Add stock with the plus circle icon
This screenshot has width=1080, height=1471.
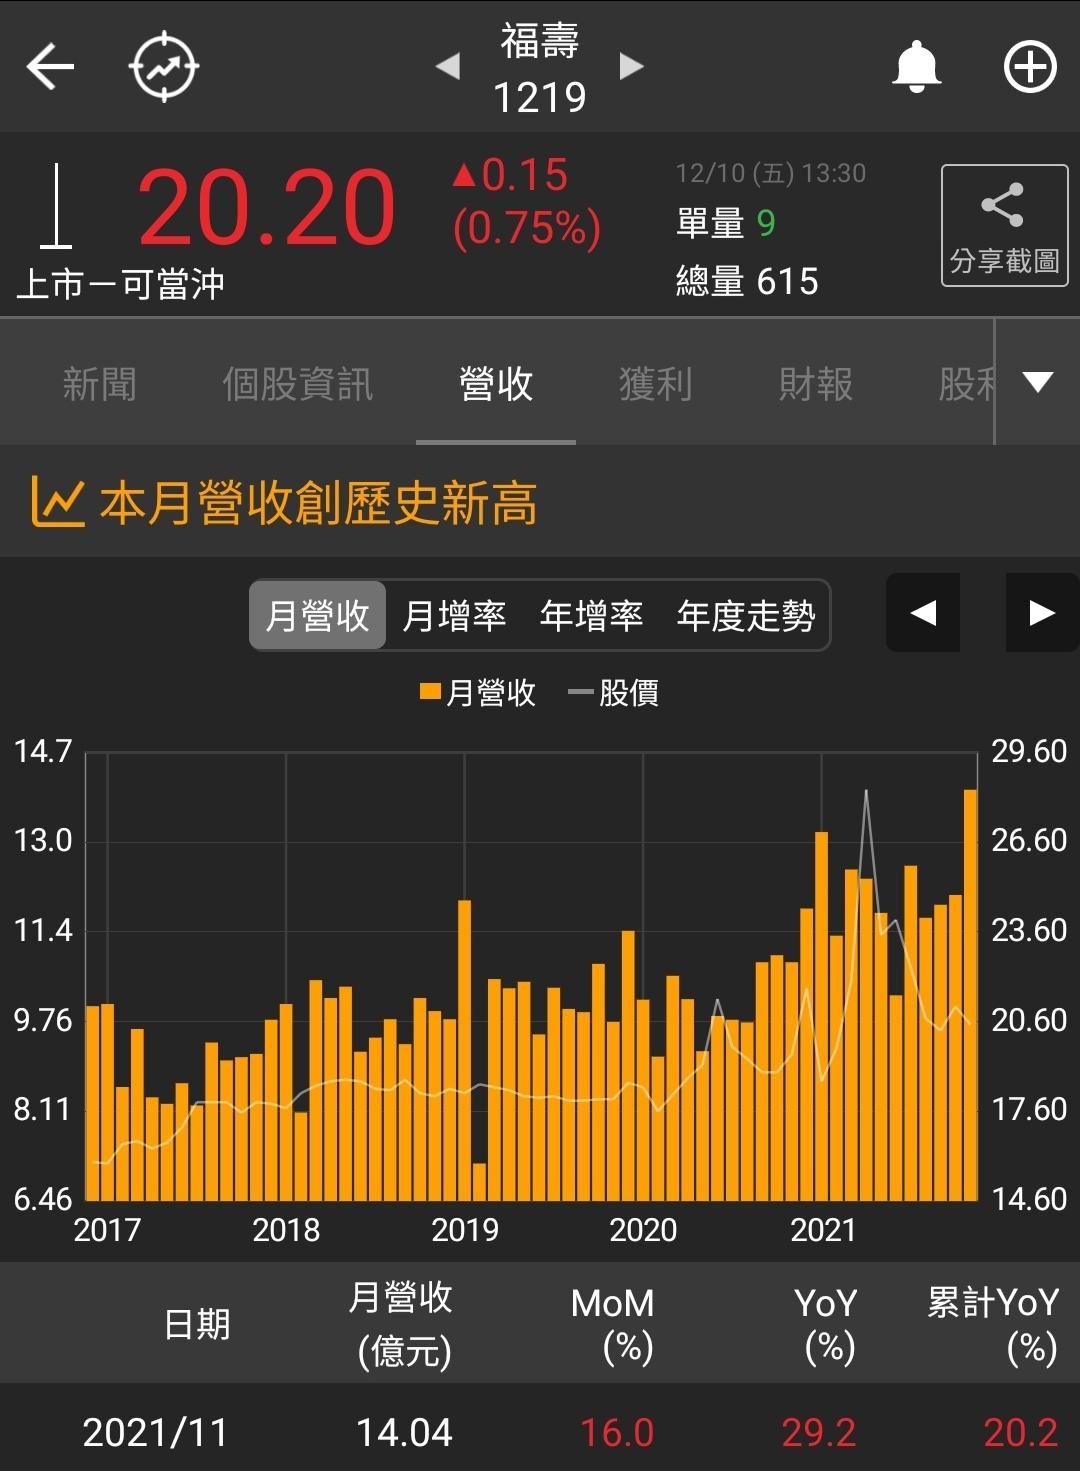1030,67
